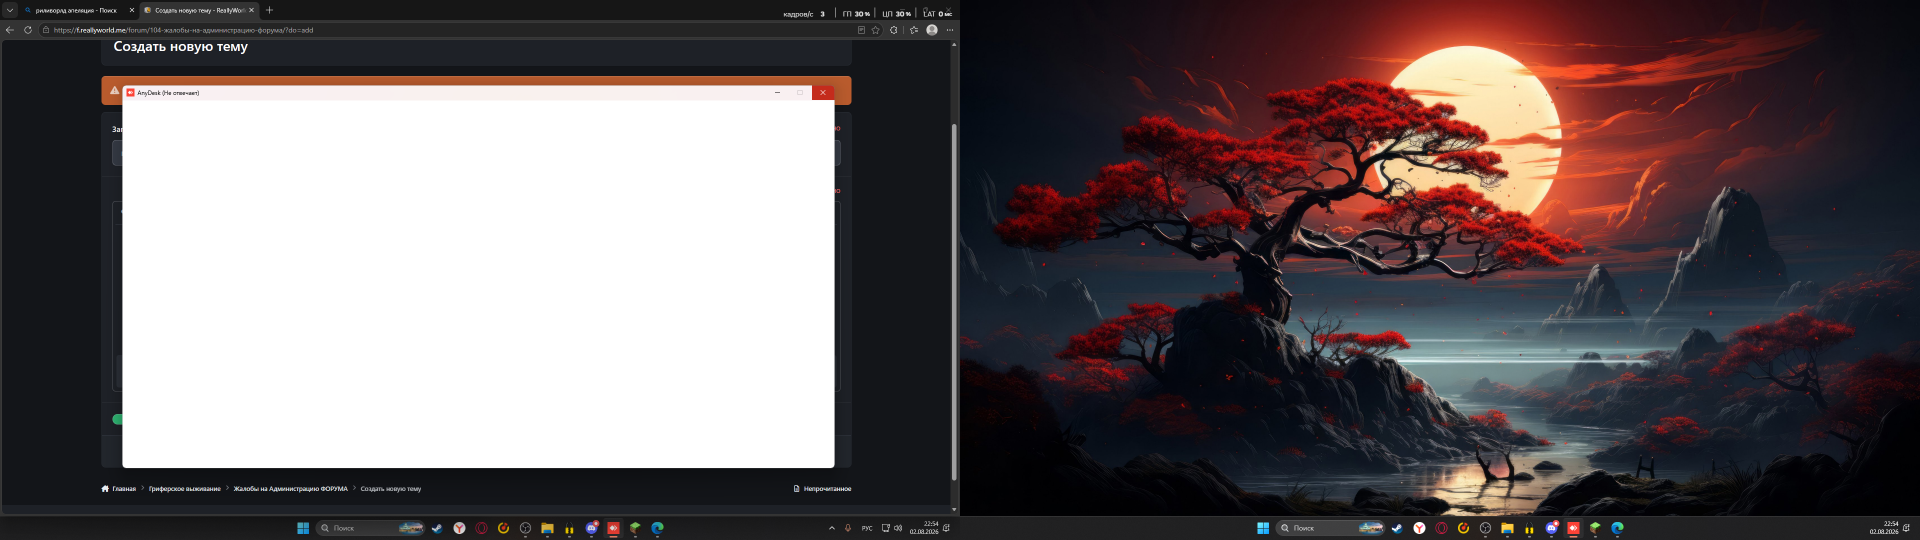The width and height of the screenshot is (1920, 540).
Task: Open clock 22:54 on the browser screen's taskbar
Action: pyautogui.click(x=924, y=528)
